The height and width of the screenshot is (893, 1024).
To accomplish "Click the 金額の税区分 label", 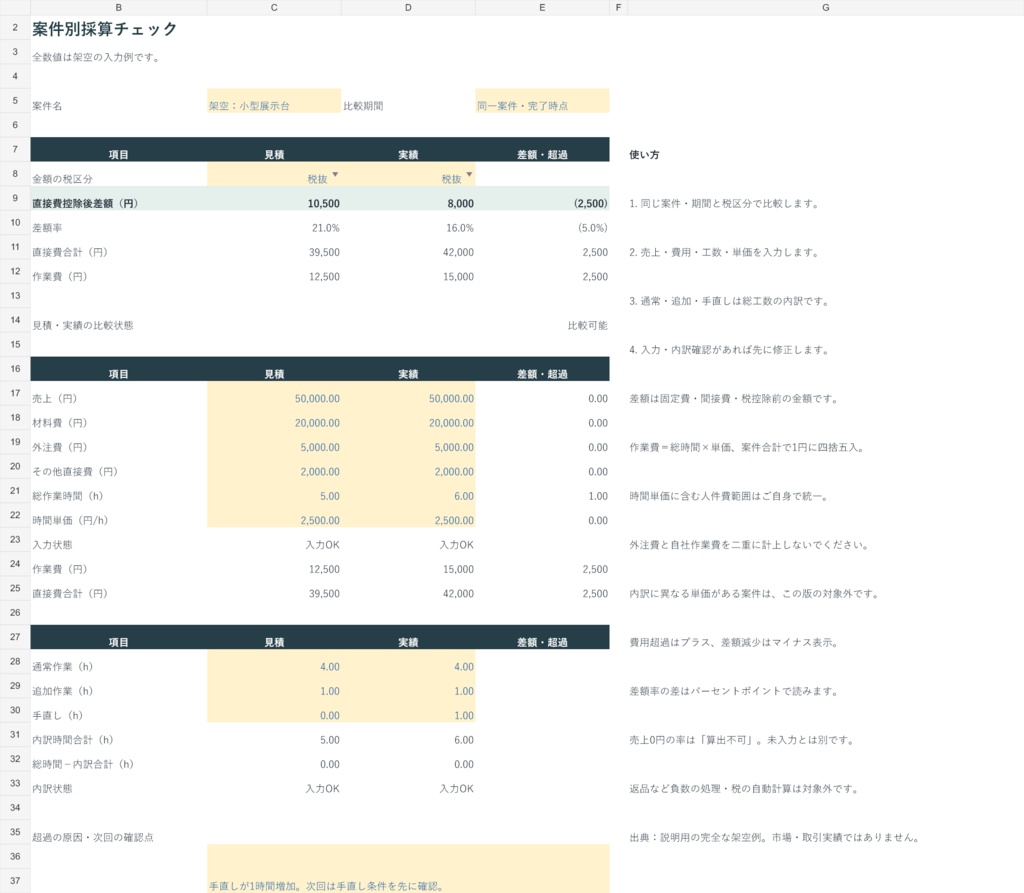I will pyautogui.click(x=63, y=179).
